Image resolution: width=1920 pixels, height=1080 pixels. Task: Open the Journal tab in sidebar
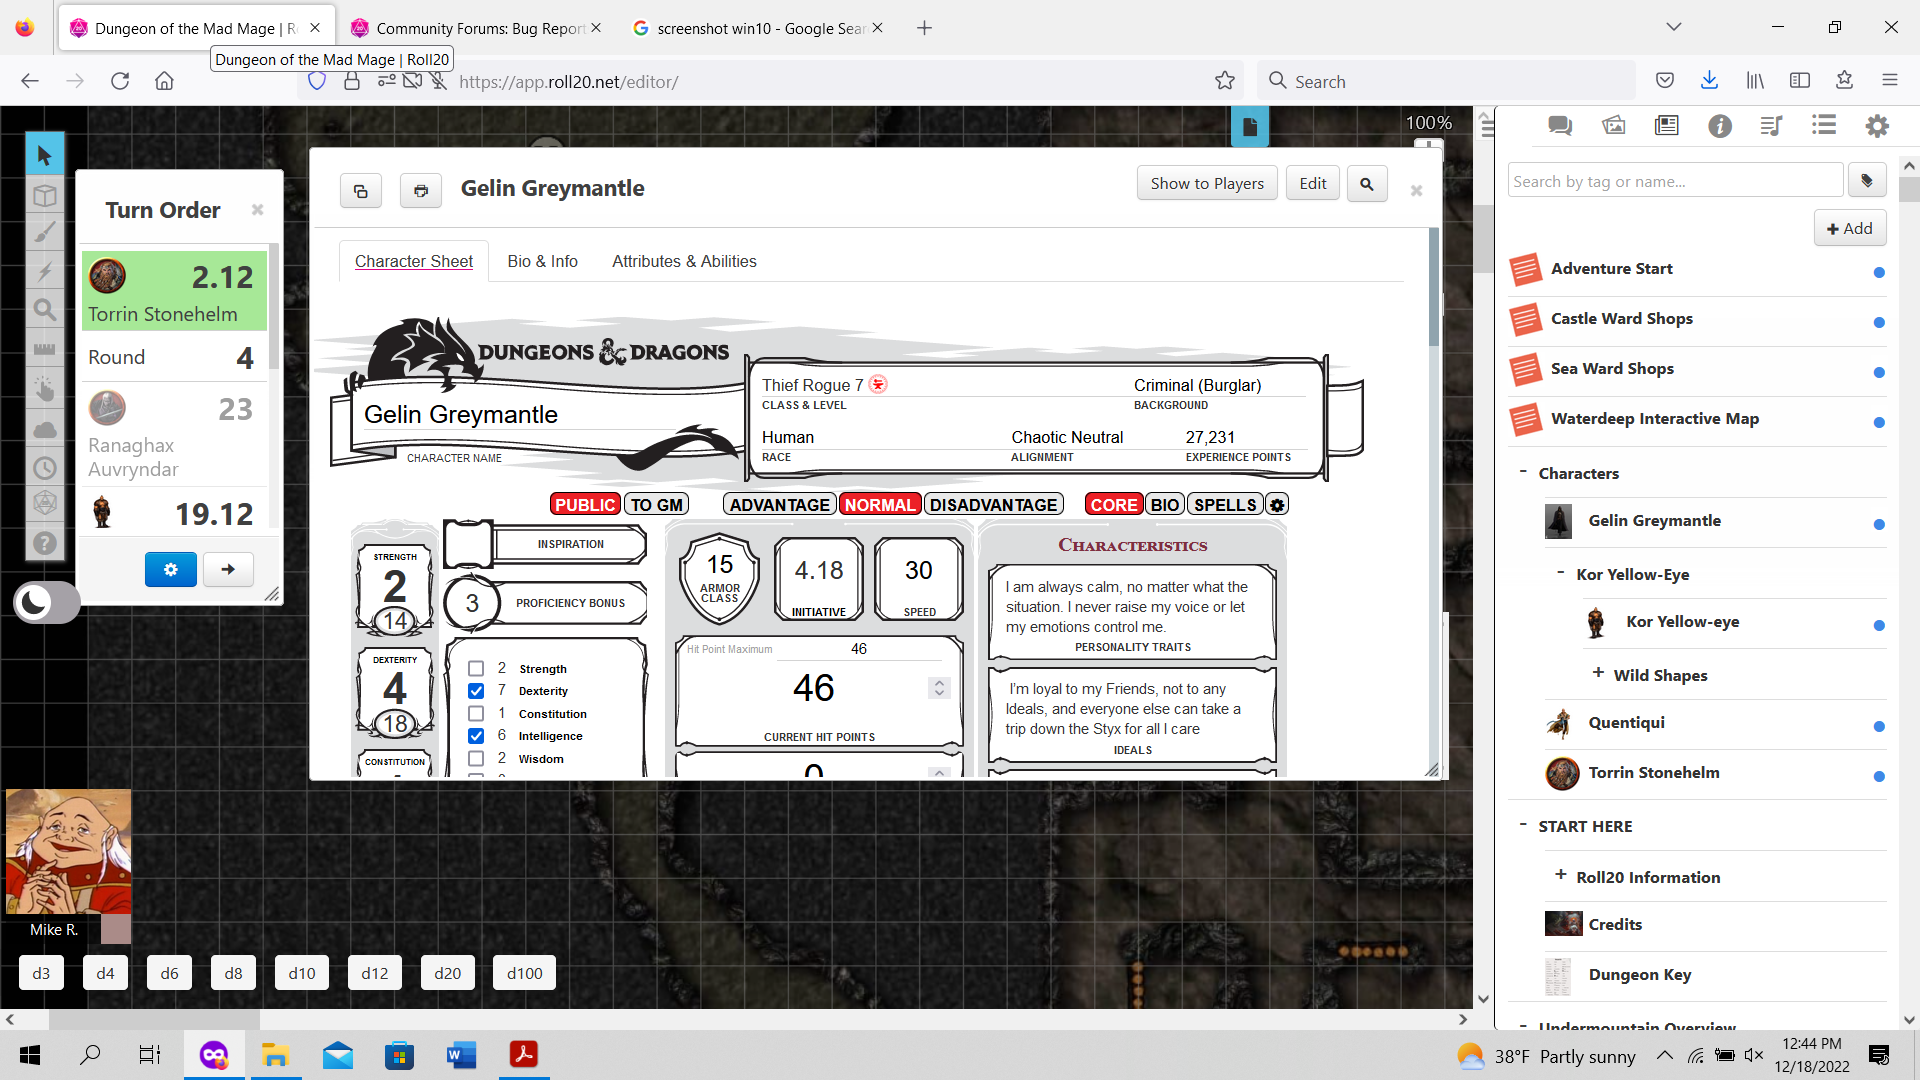pyautogui.click(x=1666, y=126)
